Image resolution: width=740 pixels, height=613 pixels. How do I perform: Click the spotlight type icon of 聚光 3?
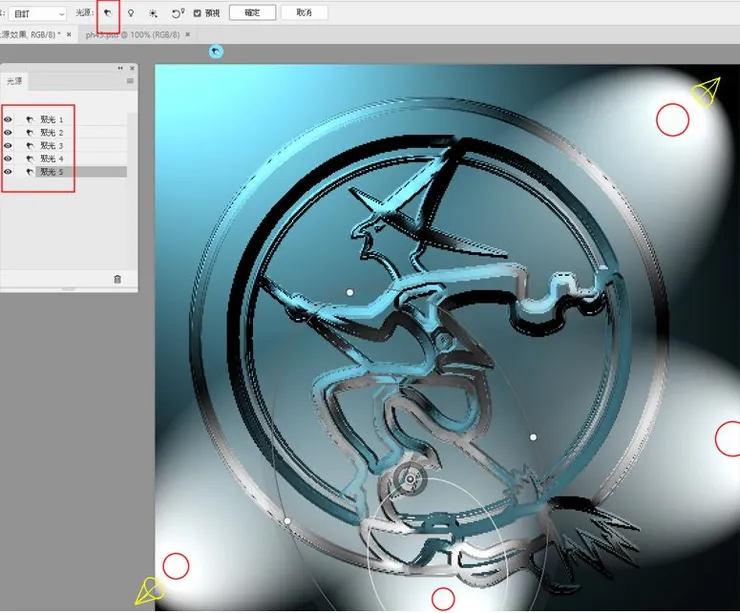click(x=30, y=145)
